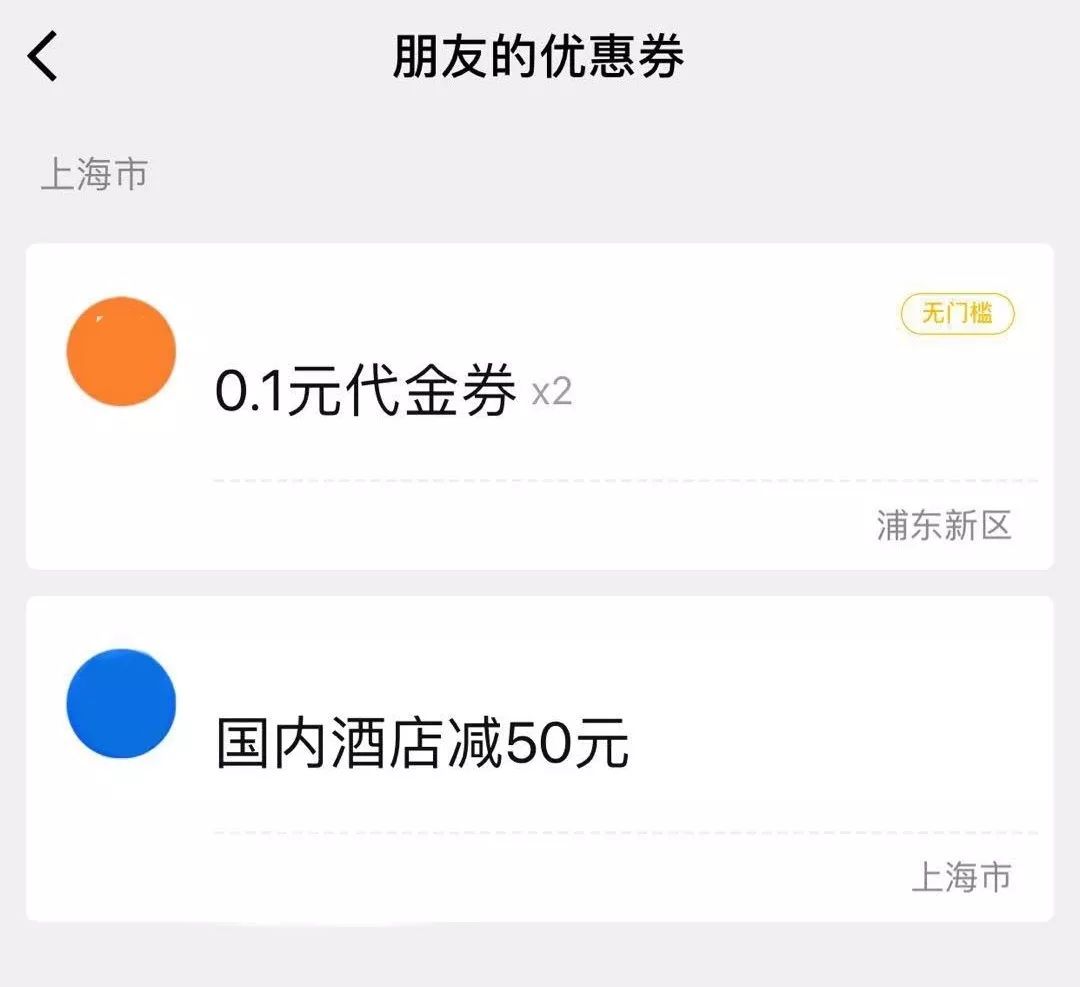Tap the orange circle merchant icon
This screenshot has width=1080, height=987.
click(x=121, y=351)
